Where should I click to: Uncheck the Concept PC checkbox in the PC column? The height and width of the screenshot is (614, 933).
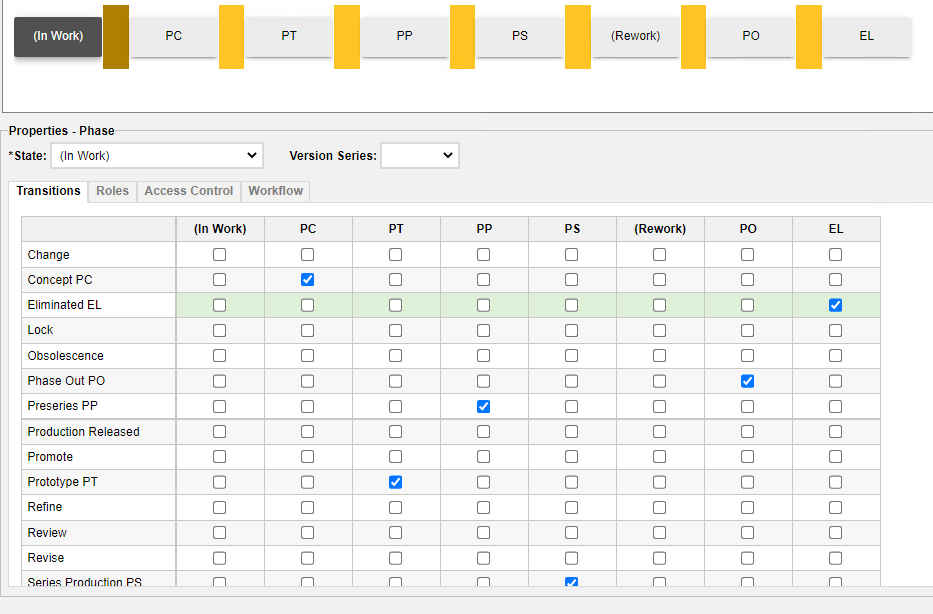tap(307, 279)
